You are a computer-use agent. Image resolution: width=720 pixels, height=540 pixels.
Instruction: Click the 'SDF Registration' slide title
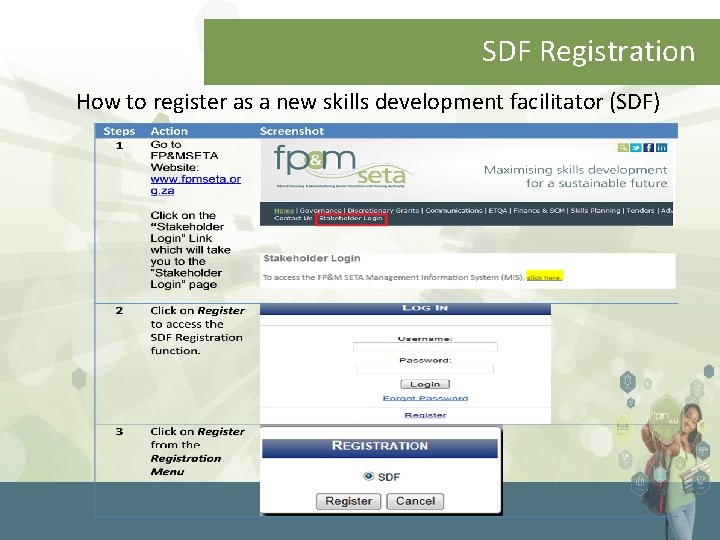point(588,51)
